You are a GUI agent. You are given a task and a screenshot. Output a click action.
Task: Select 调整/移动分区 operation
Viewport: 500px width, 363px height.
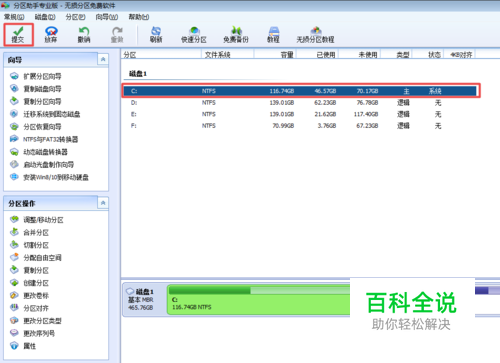[37, 220]
